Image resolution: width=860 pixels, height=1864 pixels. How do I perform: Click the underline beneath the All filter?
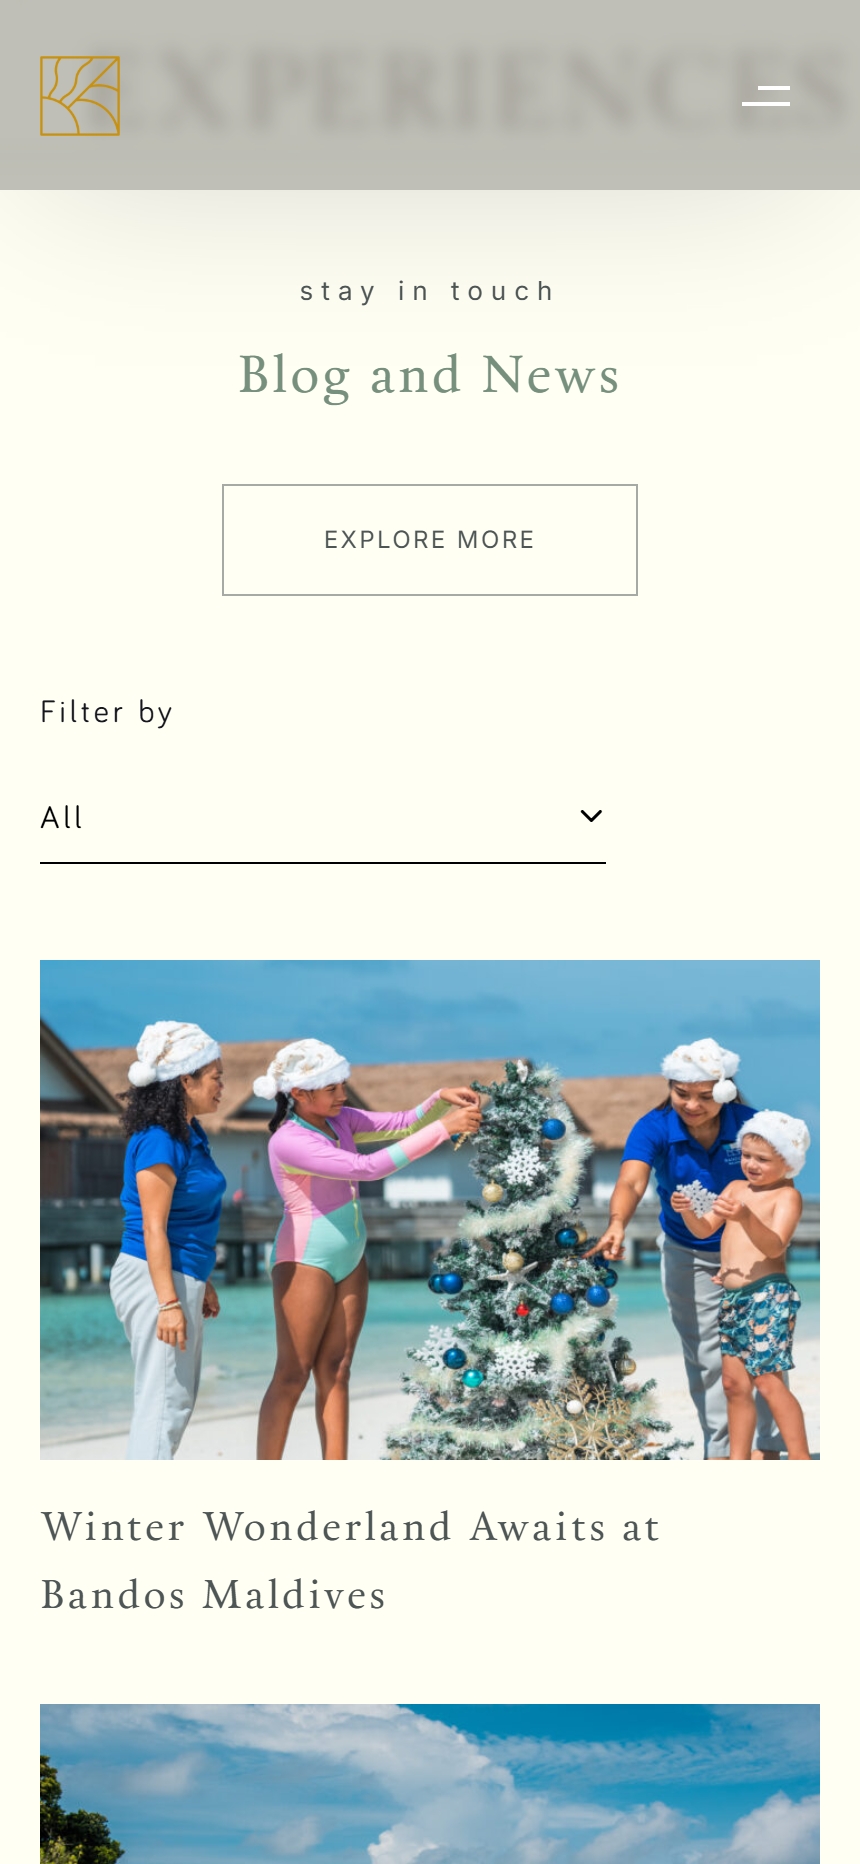(323, 862)
